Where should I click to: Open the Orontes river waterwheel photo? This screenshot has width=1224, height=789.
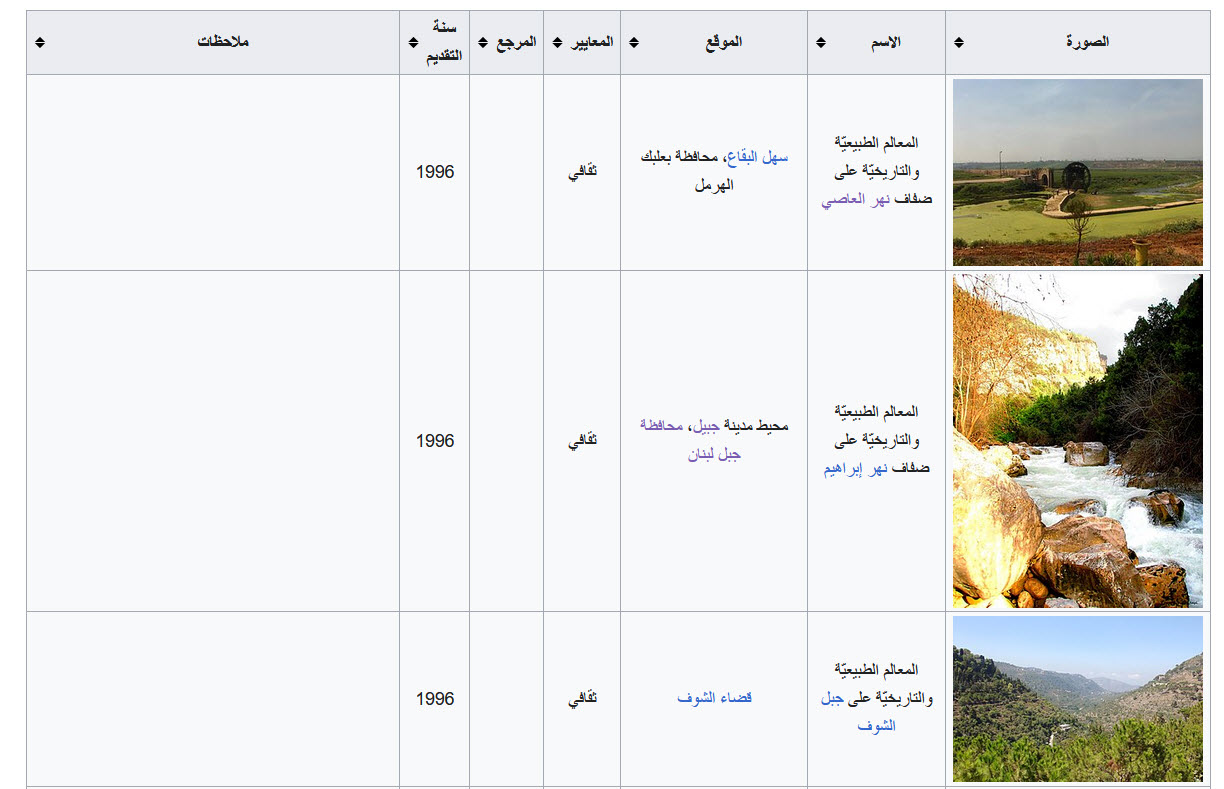1078,172
